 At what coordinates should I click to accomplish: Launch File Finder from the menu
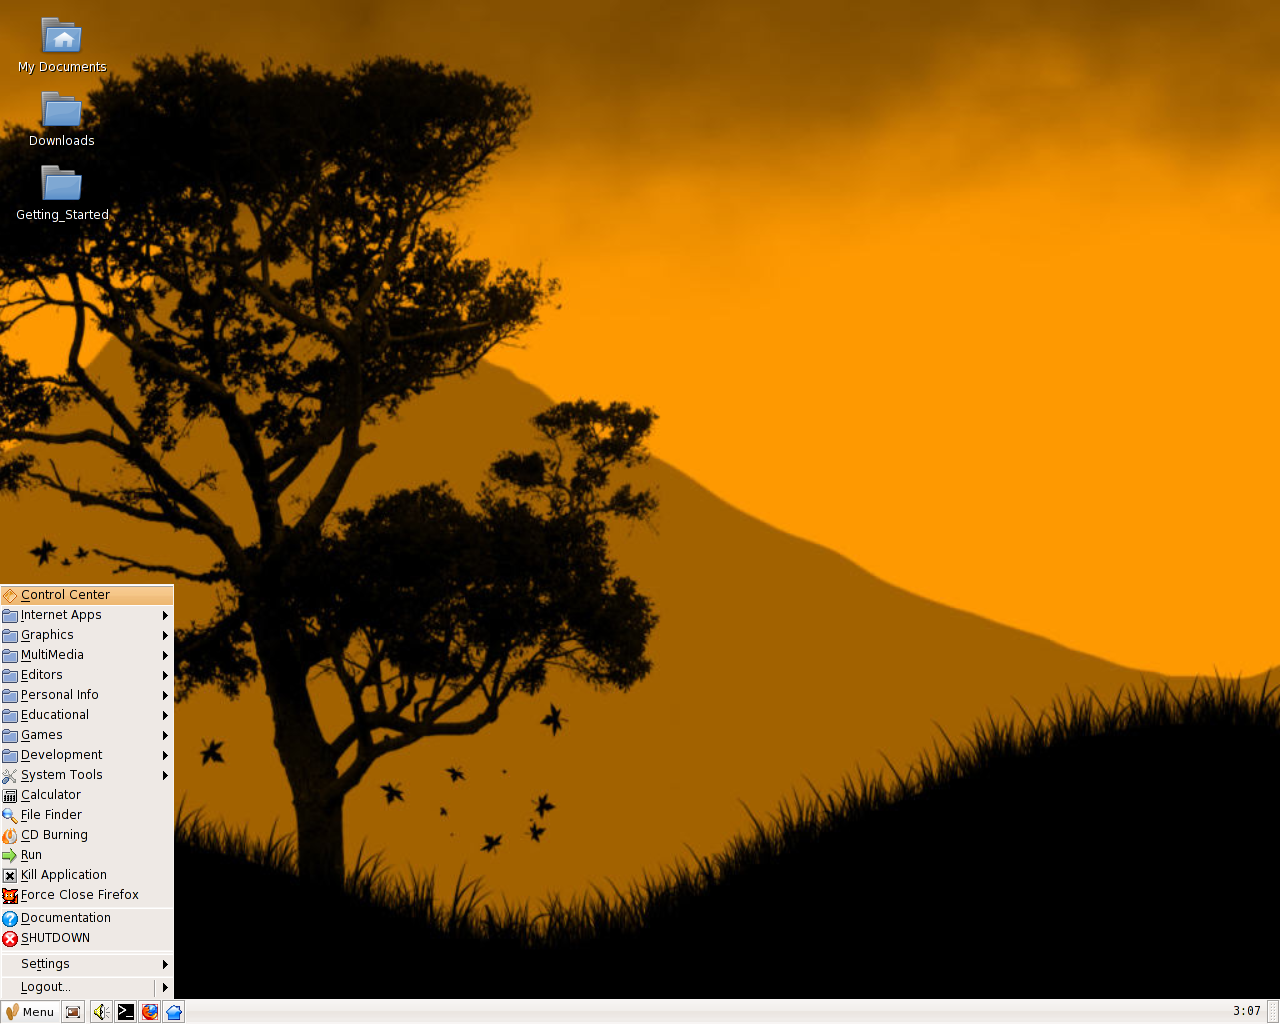(x=87, y=815)
